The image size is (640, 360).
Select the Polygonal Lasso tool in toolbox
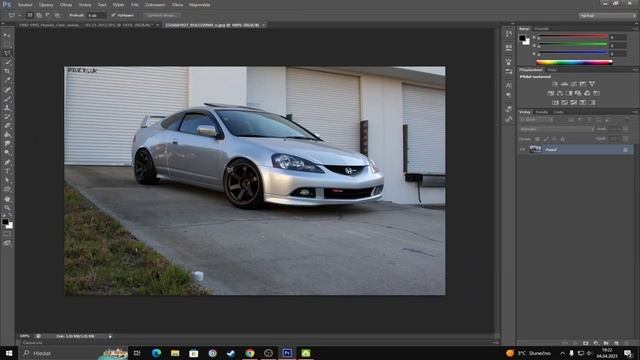[x=7, y=53]
